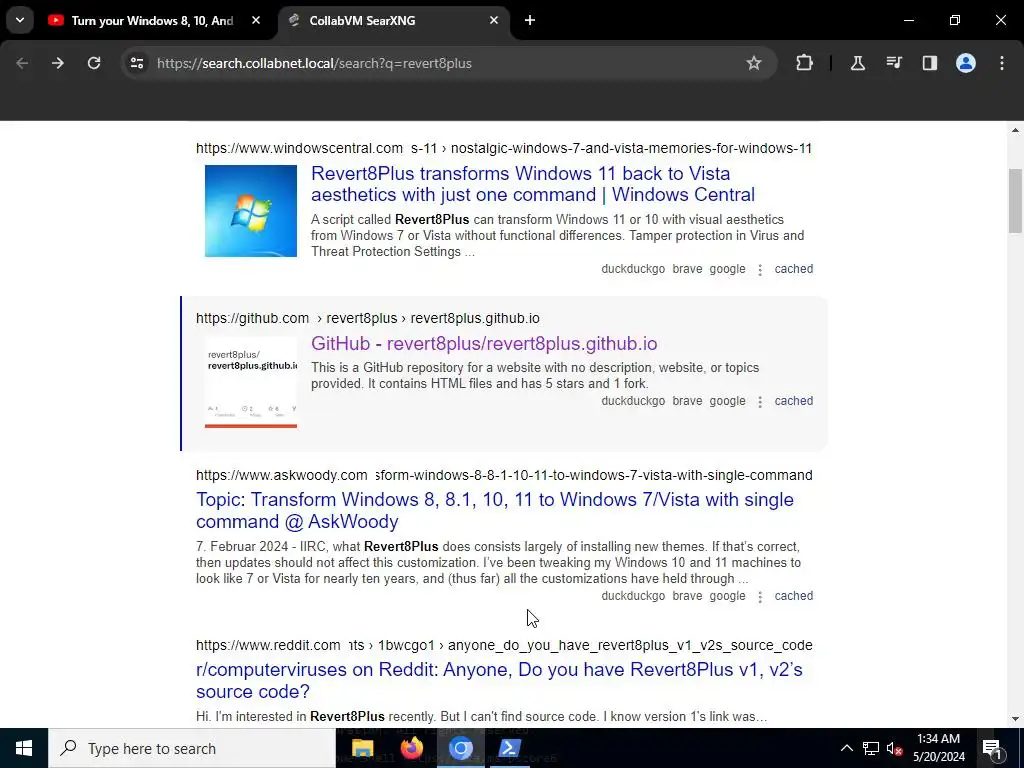The image size is (1024, 768).
Task: Open PowerShell from the taskbar
Action: click(x=509, y=748)
